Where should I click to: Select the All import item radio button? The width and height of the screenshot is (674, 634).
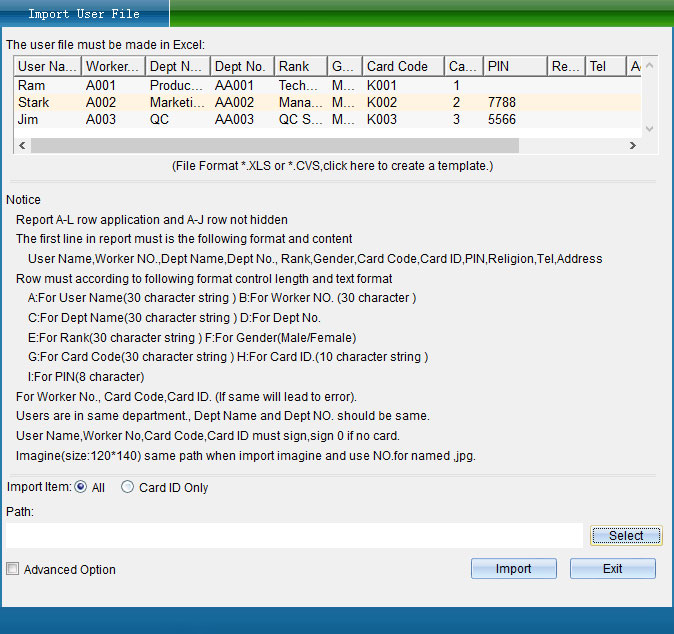point(82,488)
